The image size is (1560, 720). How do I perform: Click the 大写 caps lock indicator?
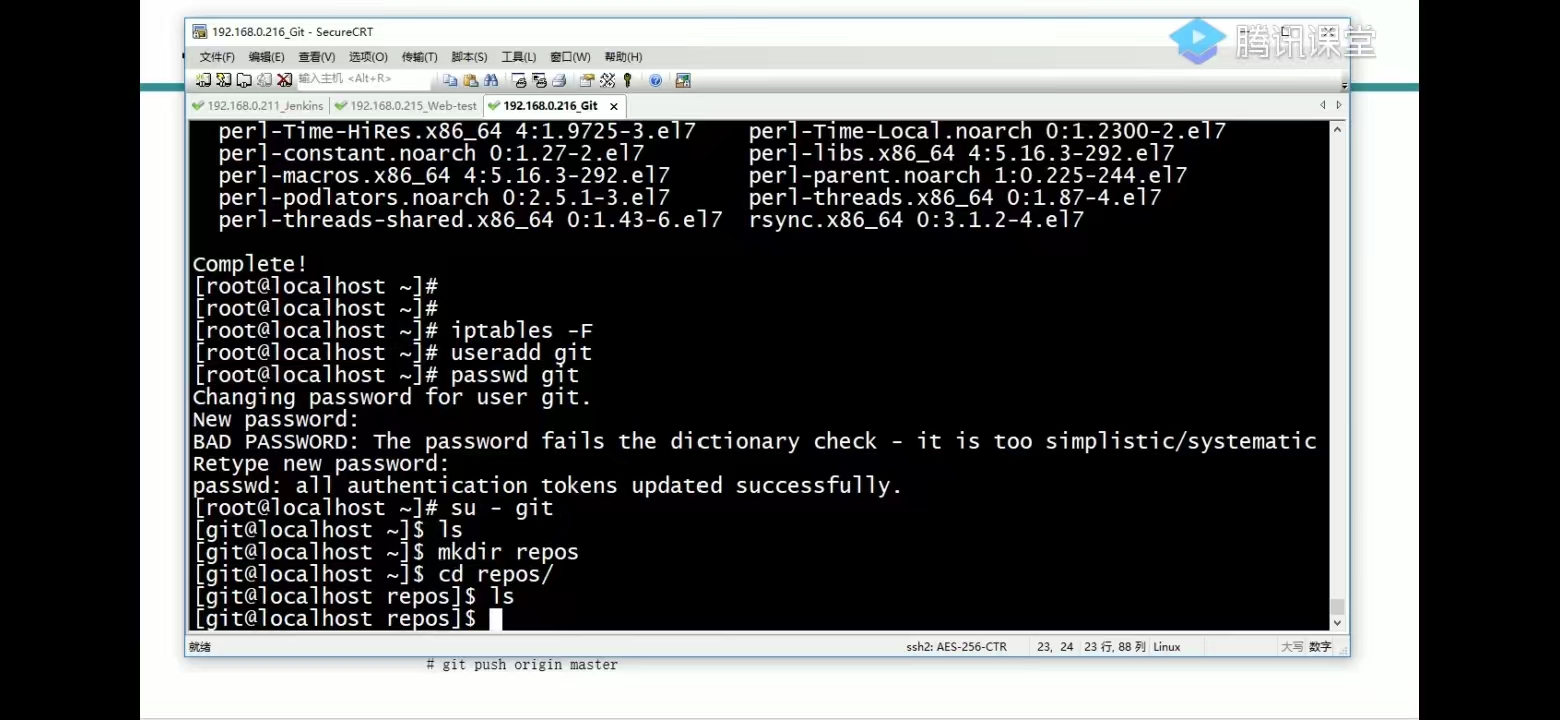[1292, 647]
